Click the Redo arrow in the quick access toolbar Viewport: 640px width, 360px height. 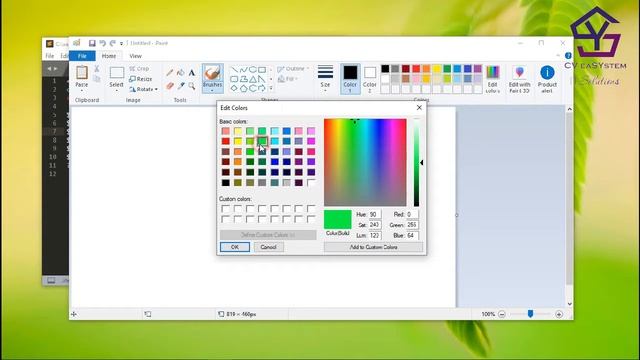pos(113,43)
